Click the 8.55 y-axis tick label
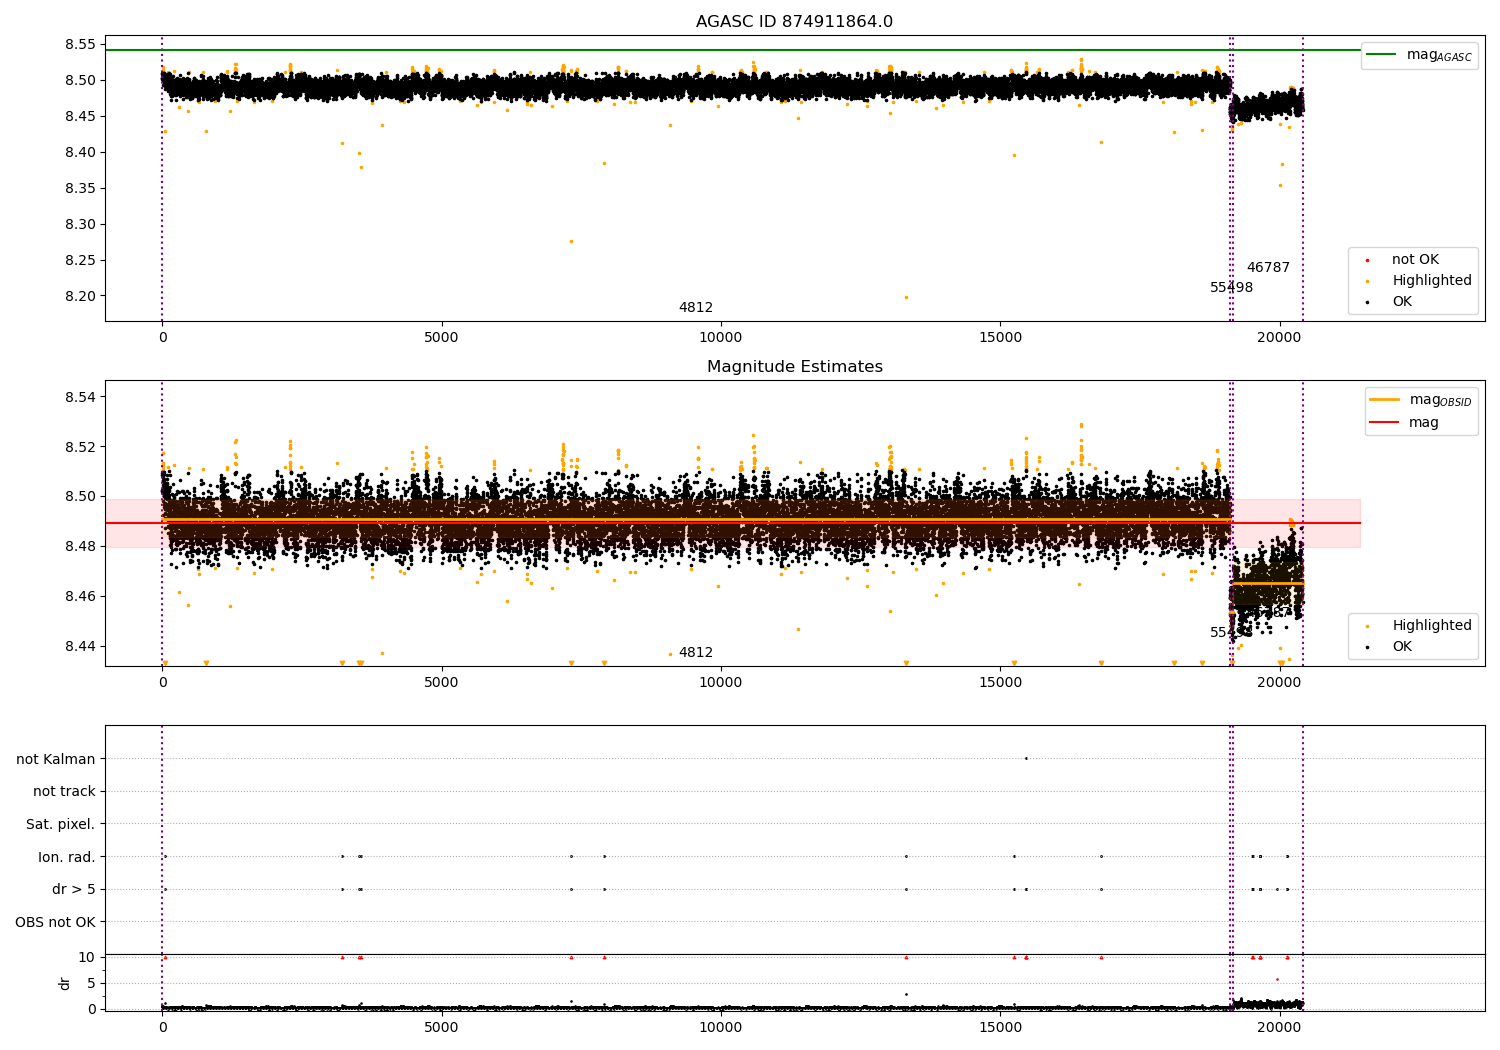Screen dimensions: 1500x1050 [79, 44]
